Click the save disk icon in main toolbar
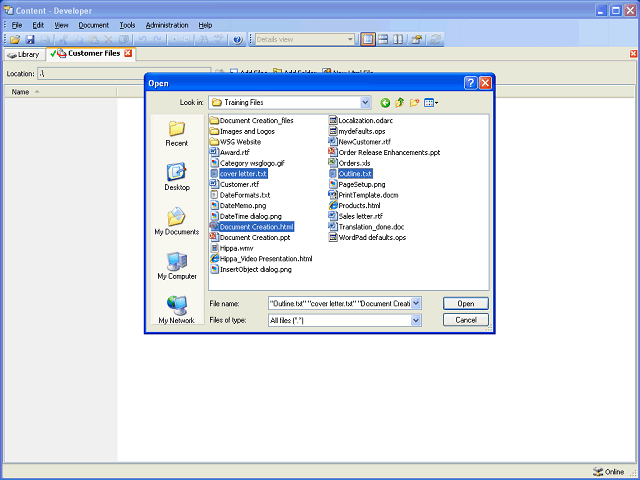This screenshot has height=480, width=640. (x=30, y=40)
